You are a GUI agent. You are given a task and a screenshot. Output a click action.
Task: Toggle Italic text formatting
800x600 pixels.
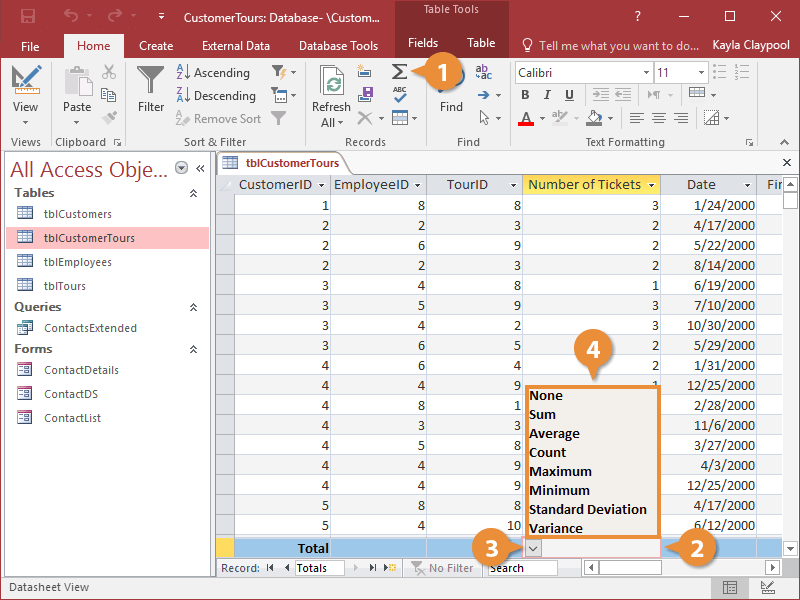[546, 95]
